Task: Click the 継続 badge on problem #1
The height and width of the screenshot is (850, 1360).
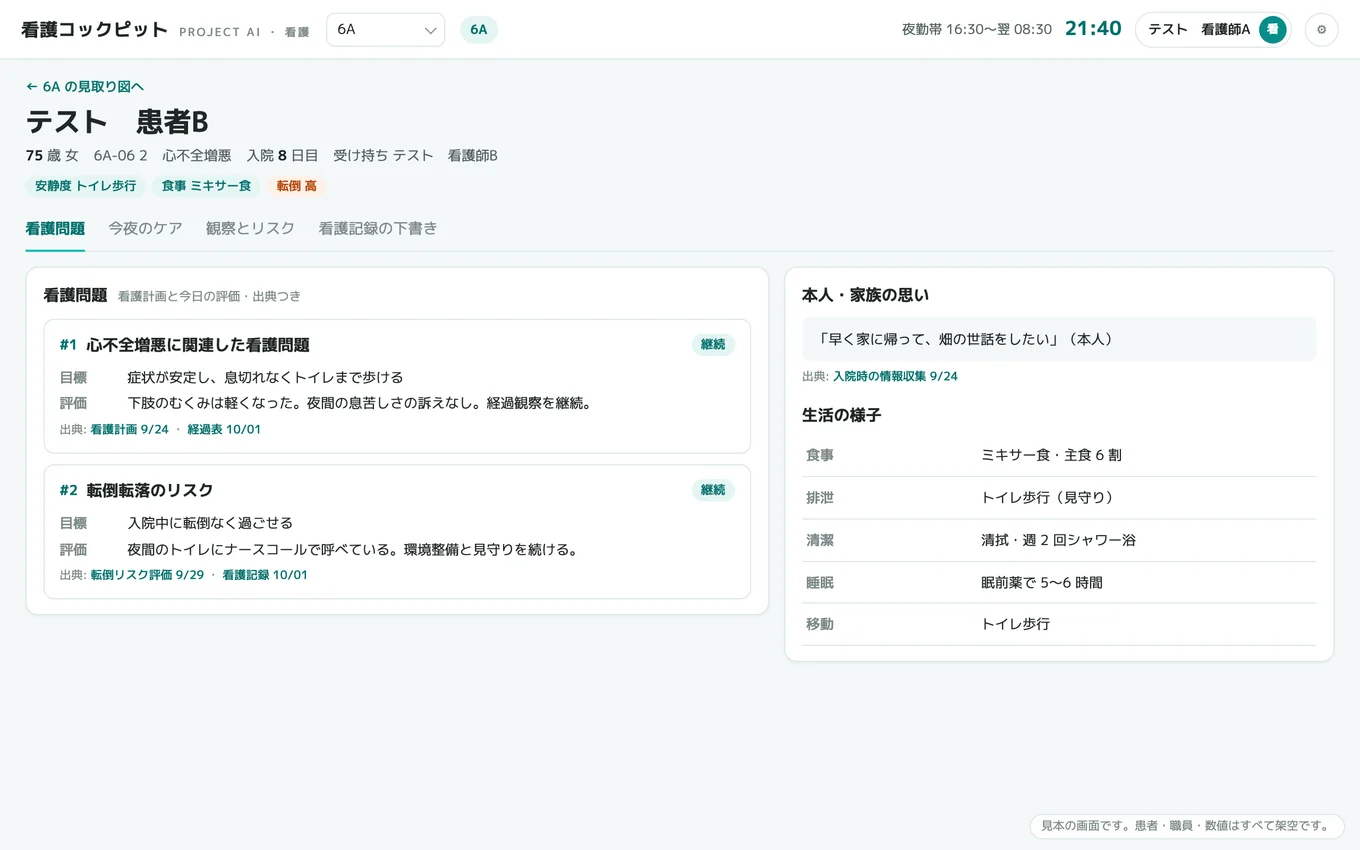Action: pos(713,345)
